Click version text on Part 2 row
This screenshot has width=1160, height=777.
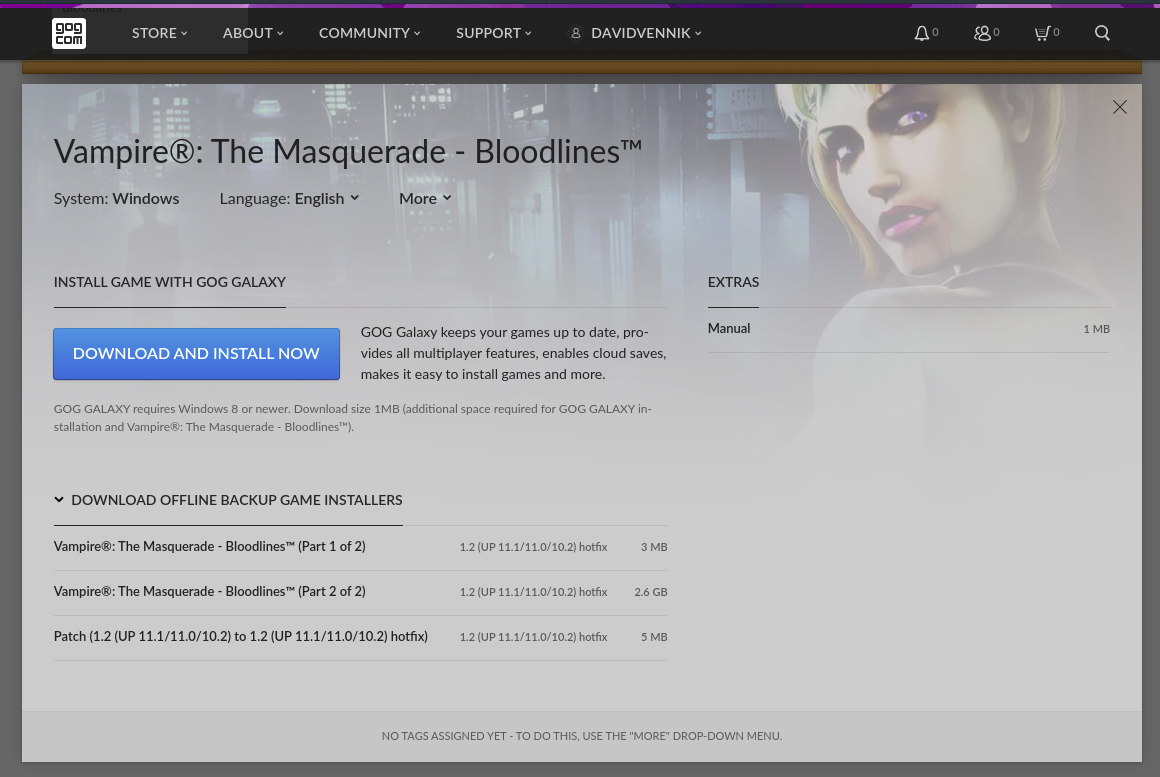(533, 592)
